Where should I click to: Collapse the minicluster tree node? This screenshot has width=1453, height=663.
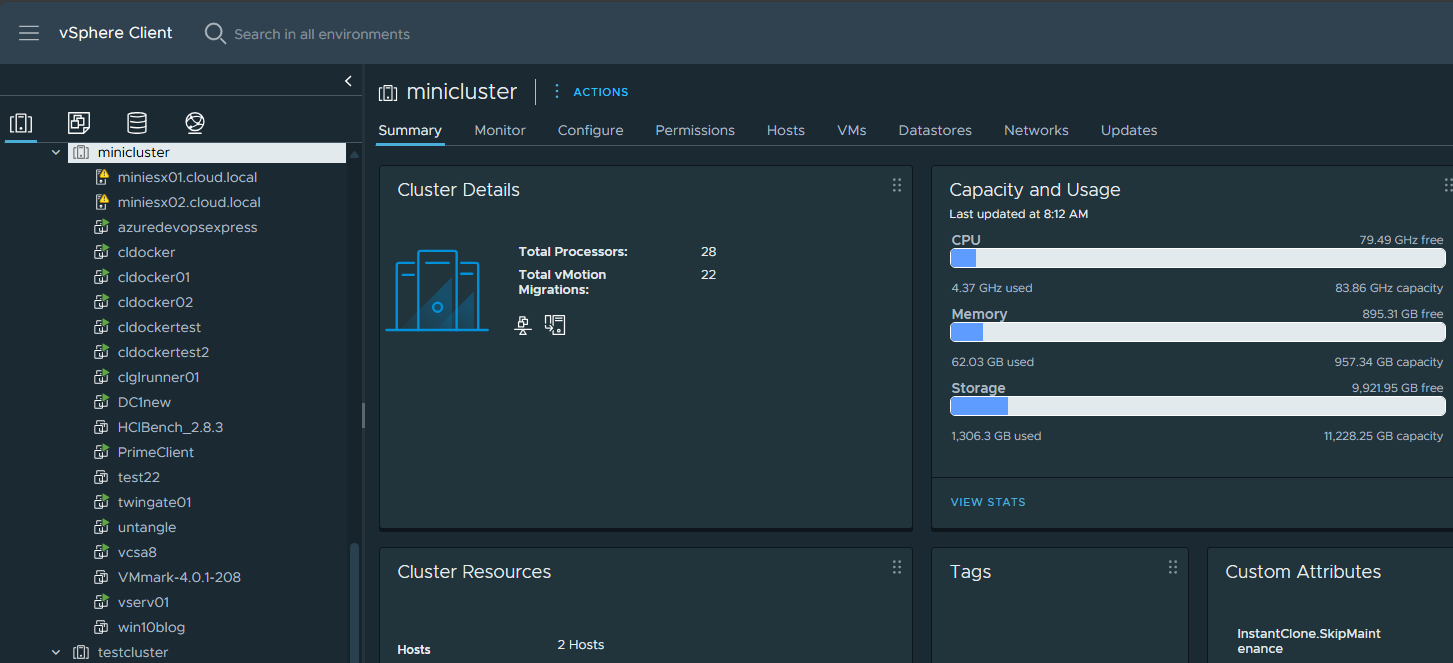click(x=56, y=153)
